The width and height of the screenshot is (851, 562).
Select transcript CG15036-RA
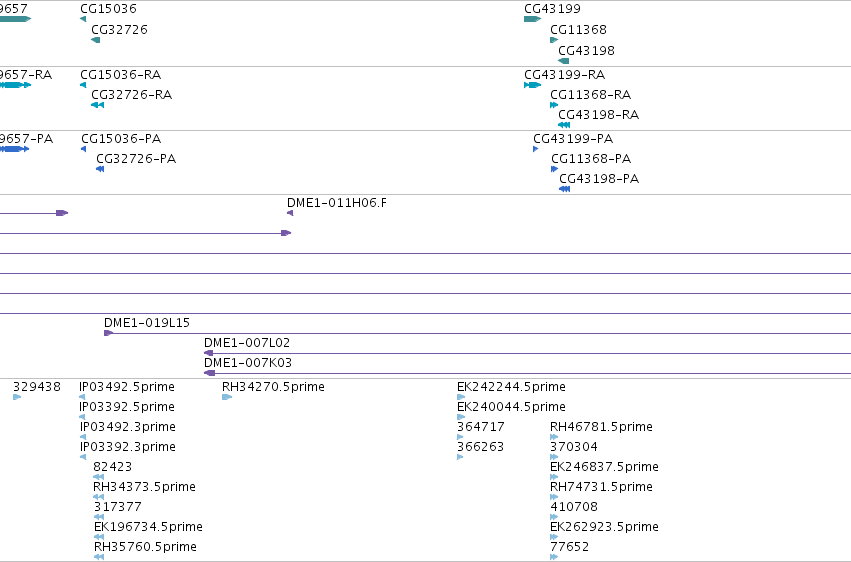(120, 74)
